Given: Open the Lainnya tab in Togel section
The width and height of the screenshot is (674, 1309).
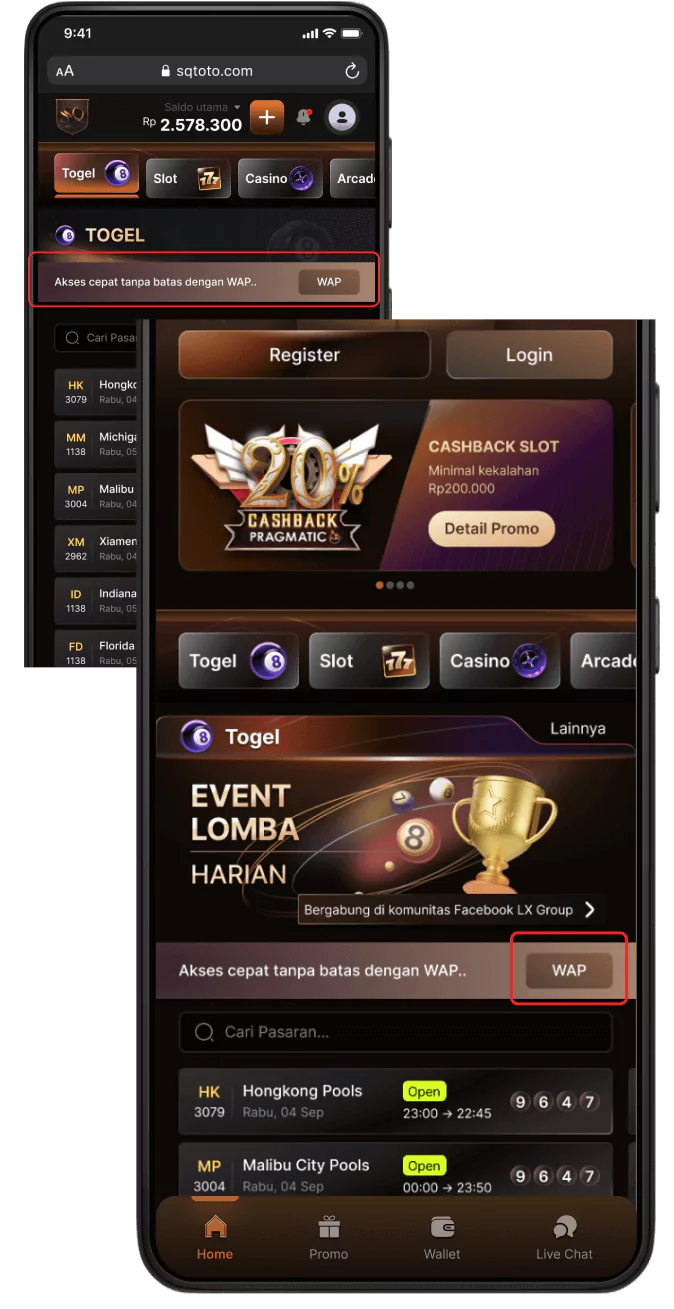Looking at the screenshot, I should click(x=578, y=729).
